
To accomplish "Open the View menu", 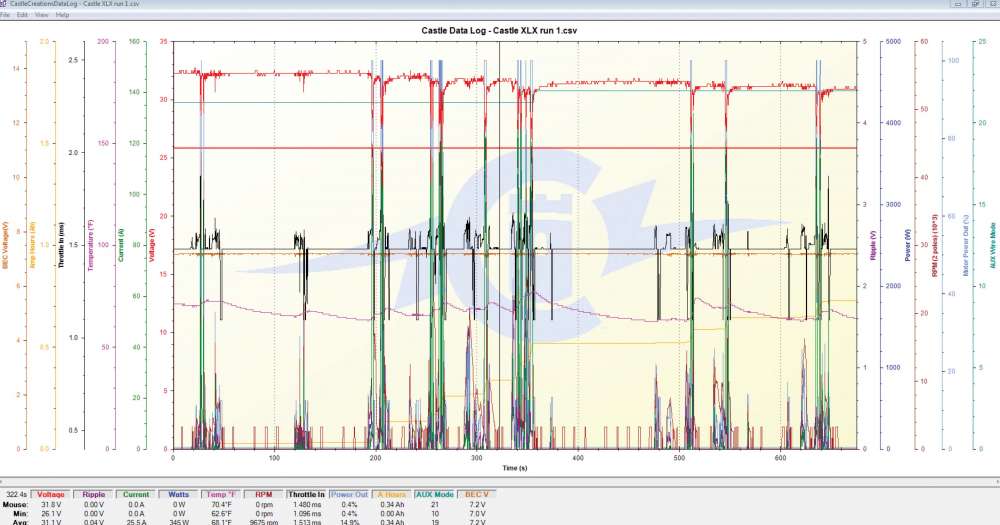I will (41, 15).
